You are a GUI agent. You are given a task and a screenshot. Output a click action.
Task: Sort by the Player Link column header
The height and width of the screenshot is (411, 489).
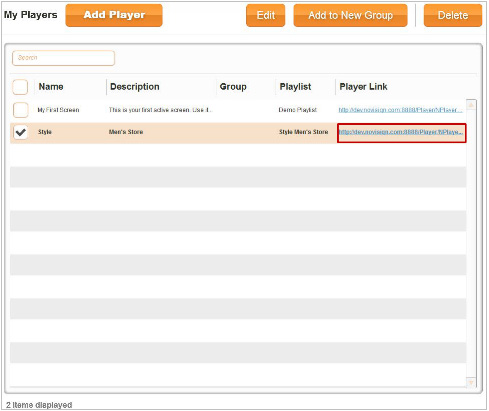coord(363,87)
